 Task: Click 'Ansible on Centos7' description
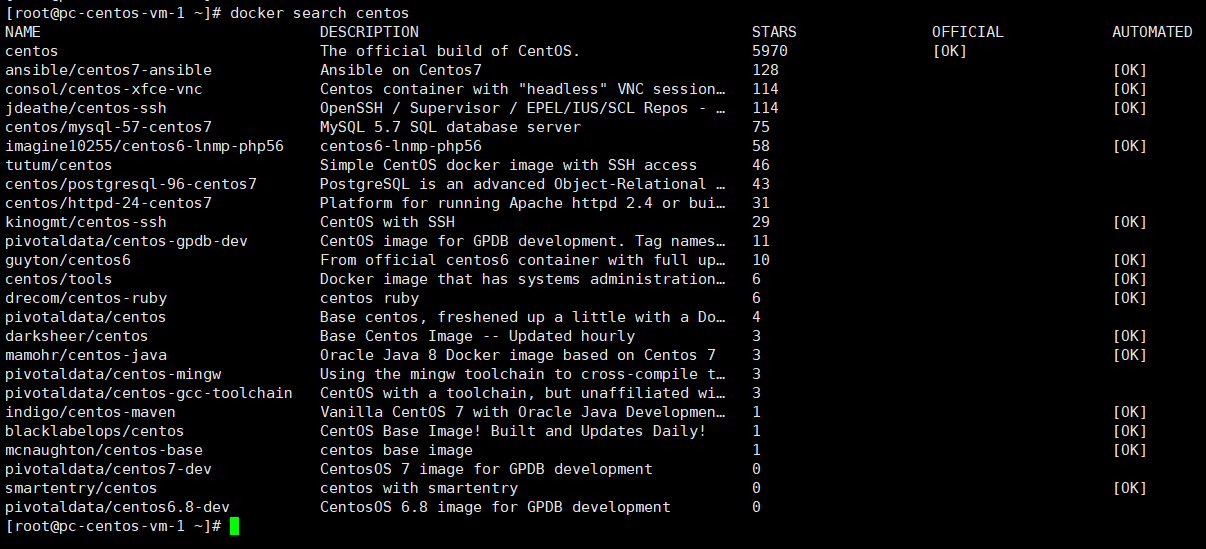click(401, 70)
